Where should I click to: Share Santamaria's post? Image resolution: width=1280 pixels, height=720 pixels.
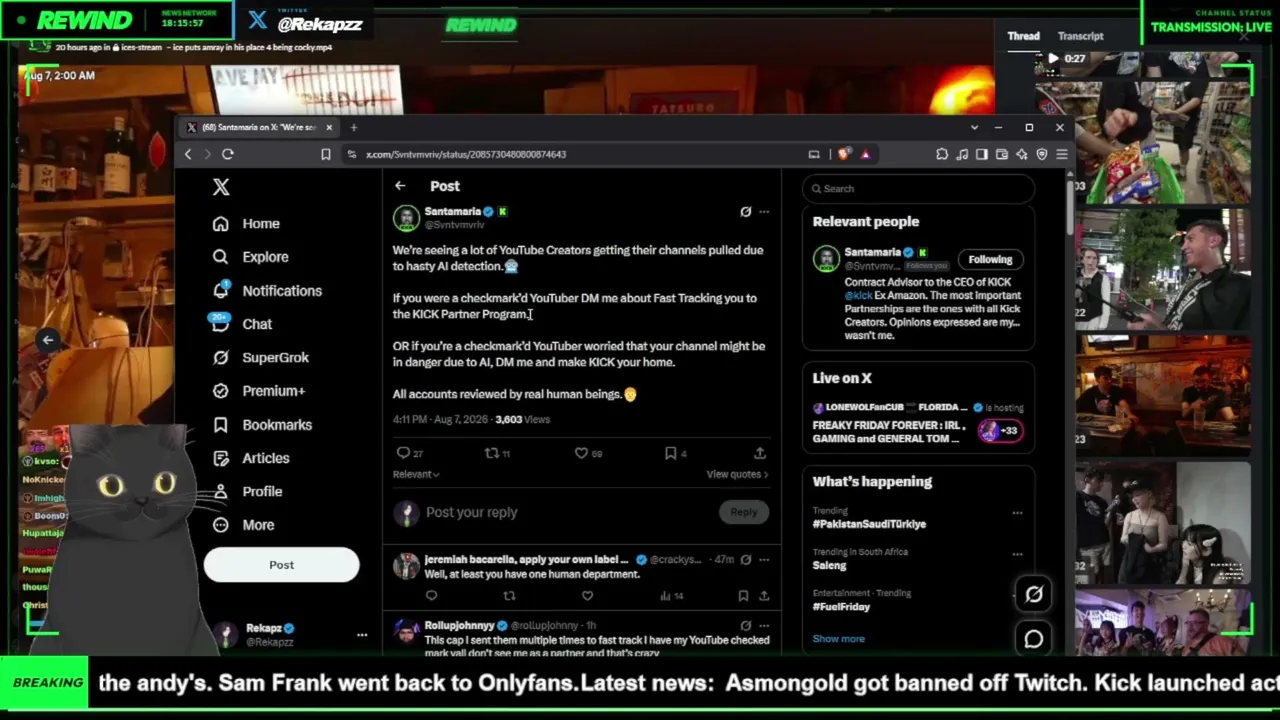[760, 453]
